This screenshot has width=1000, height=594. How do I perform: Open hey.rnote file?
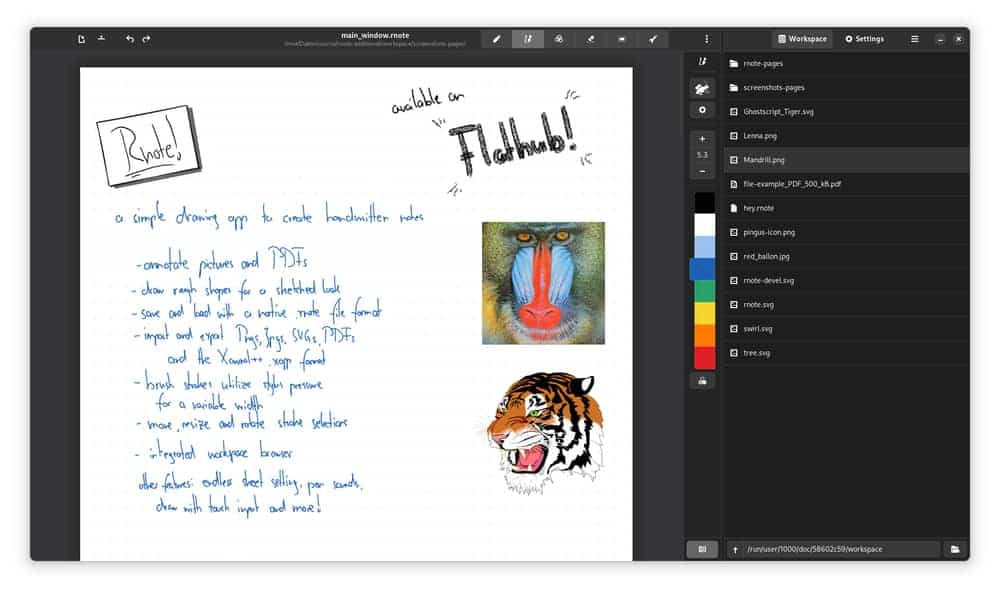[846, 208]
